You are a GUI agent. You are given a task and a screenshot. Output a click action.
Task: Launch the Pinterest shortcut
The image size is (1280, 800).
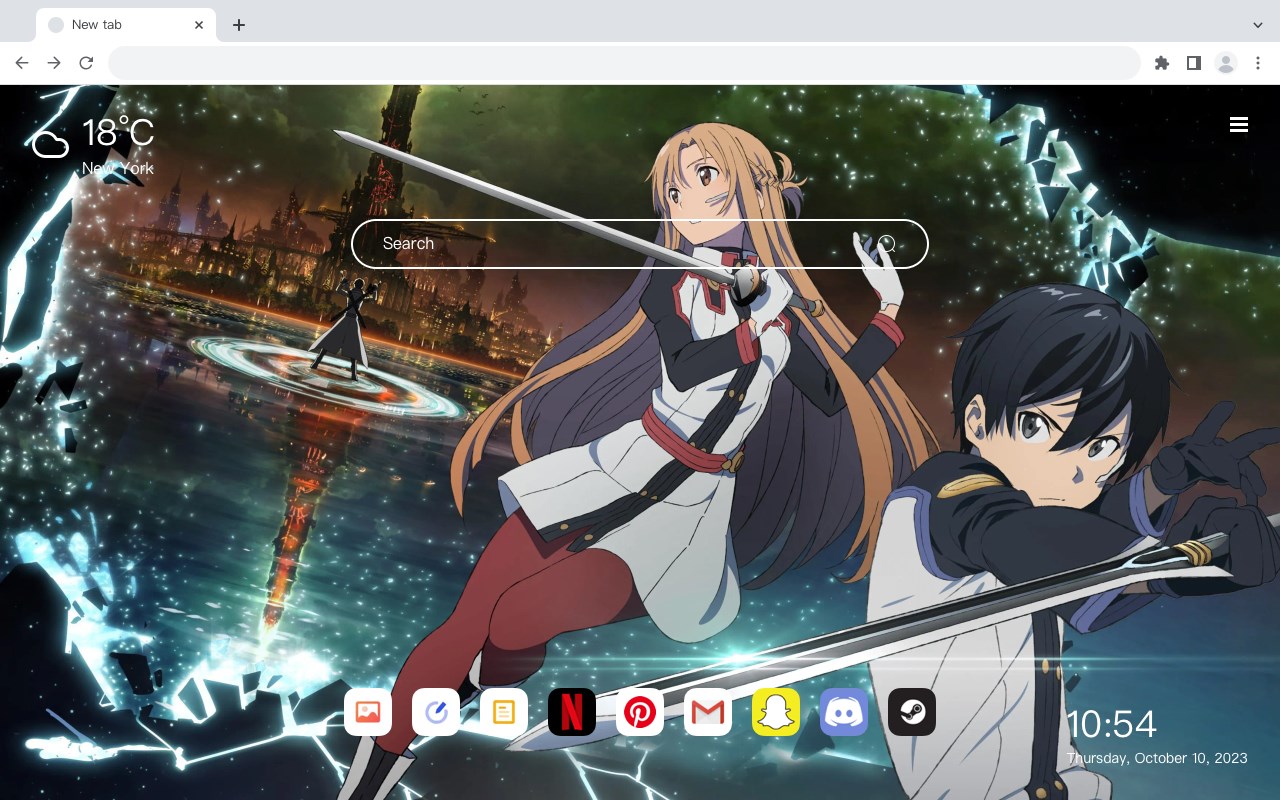point(640,712)
